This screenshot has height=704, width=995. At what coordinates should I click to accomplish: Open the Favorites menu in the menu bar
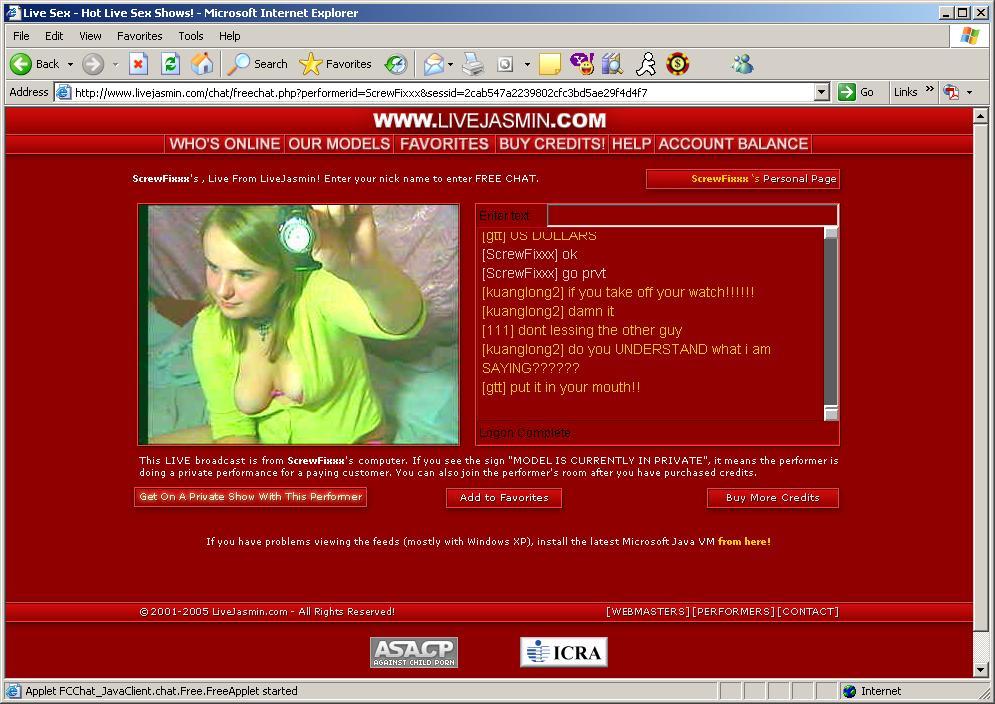(x=140, y=36)
